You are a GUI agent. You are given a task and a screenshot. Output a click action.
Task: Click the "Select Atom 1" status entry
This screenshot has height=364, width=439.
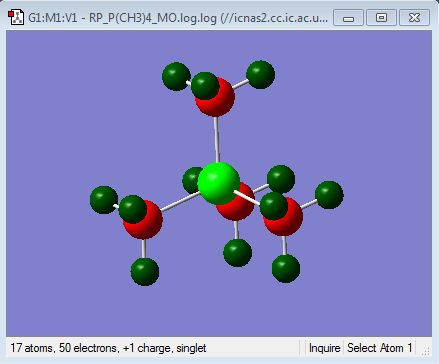click(x=380, y=348)
